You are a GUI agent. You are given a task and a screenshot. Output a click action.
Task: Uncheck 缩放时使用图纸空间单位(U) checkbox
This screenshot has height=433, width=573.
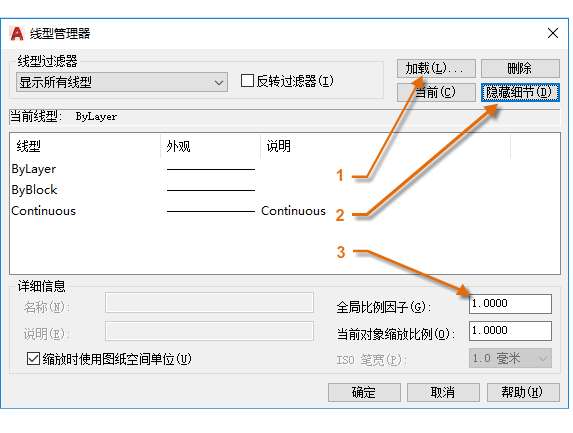click(x=33, y=359)
